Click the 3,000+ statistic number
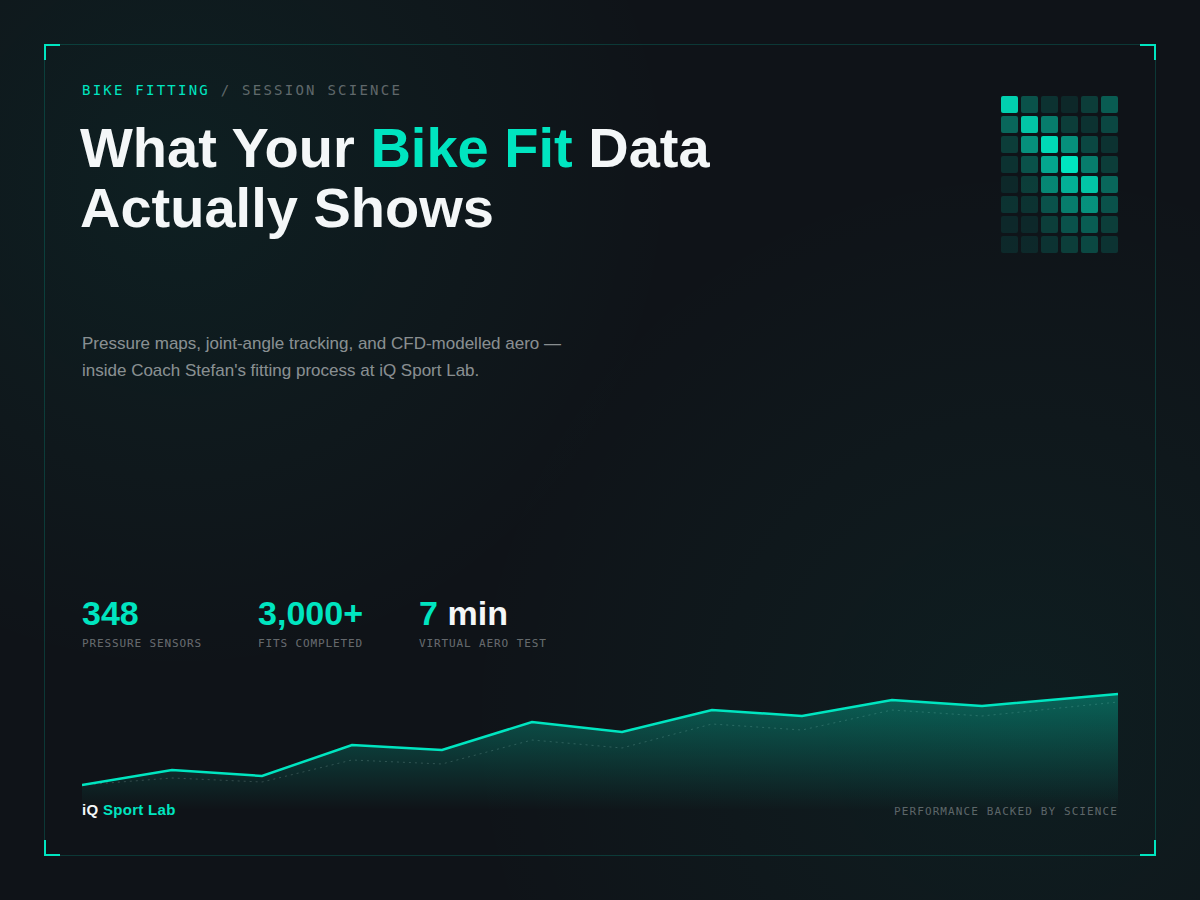This screenshot has width=1200, height=900. point(310,613)
